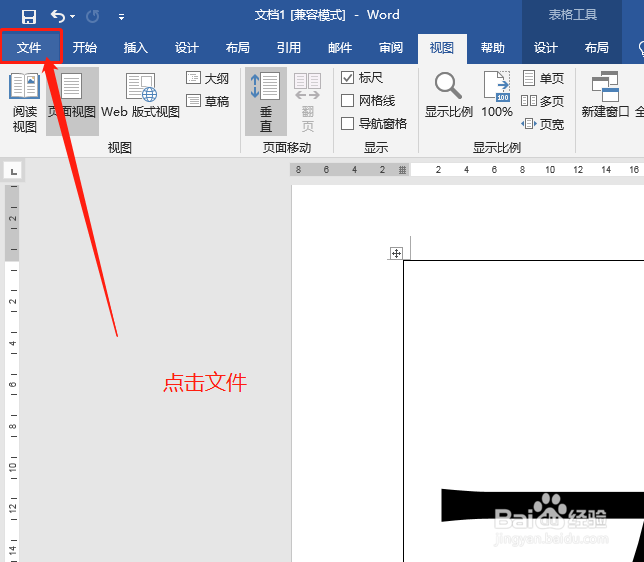Click the 翻页 side-to-side button
644x562 pixels.
coord(308,102)
